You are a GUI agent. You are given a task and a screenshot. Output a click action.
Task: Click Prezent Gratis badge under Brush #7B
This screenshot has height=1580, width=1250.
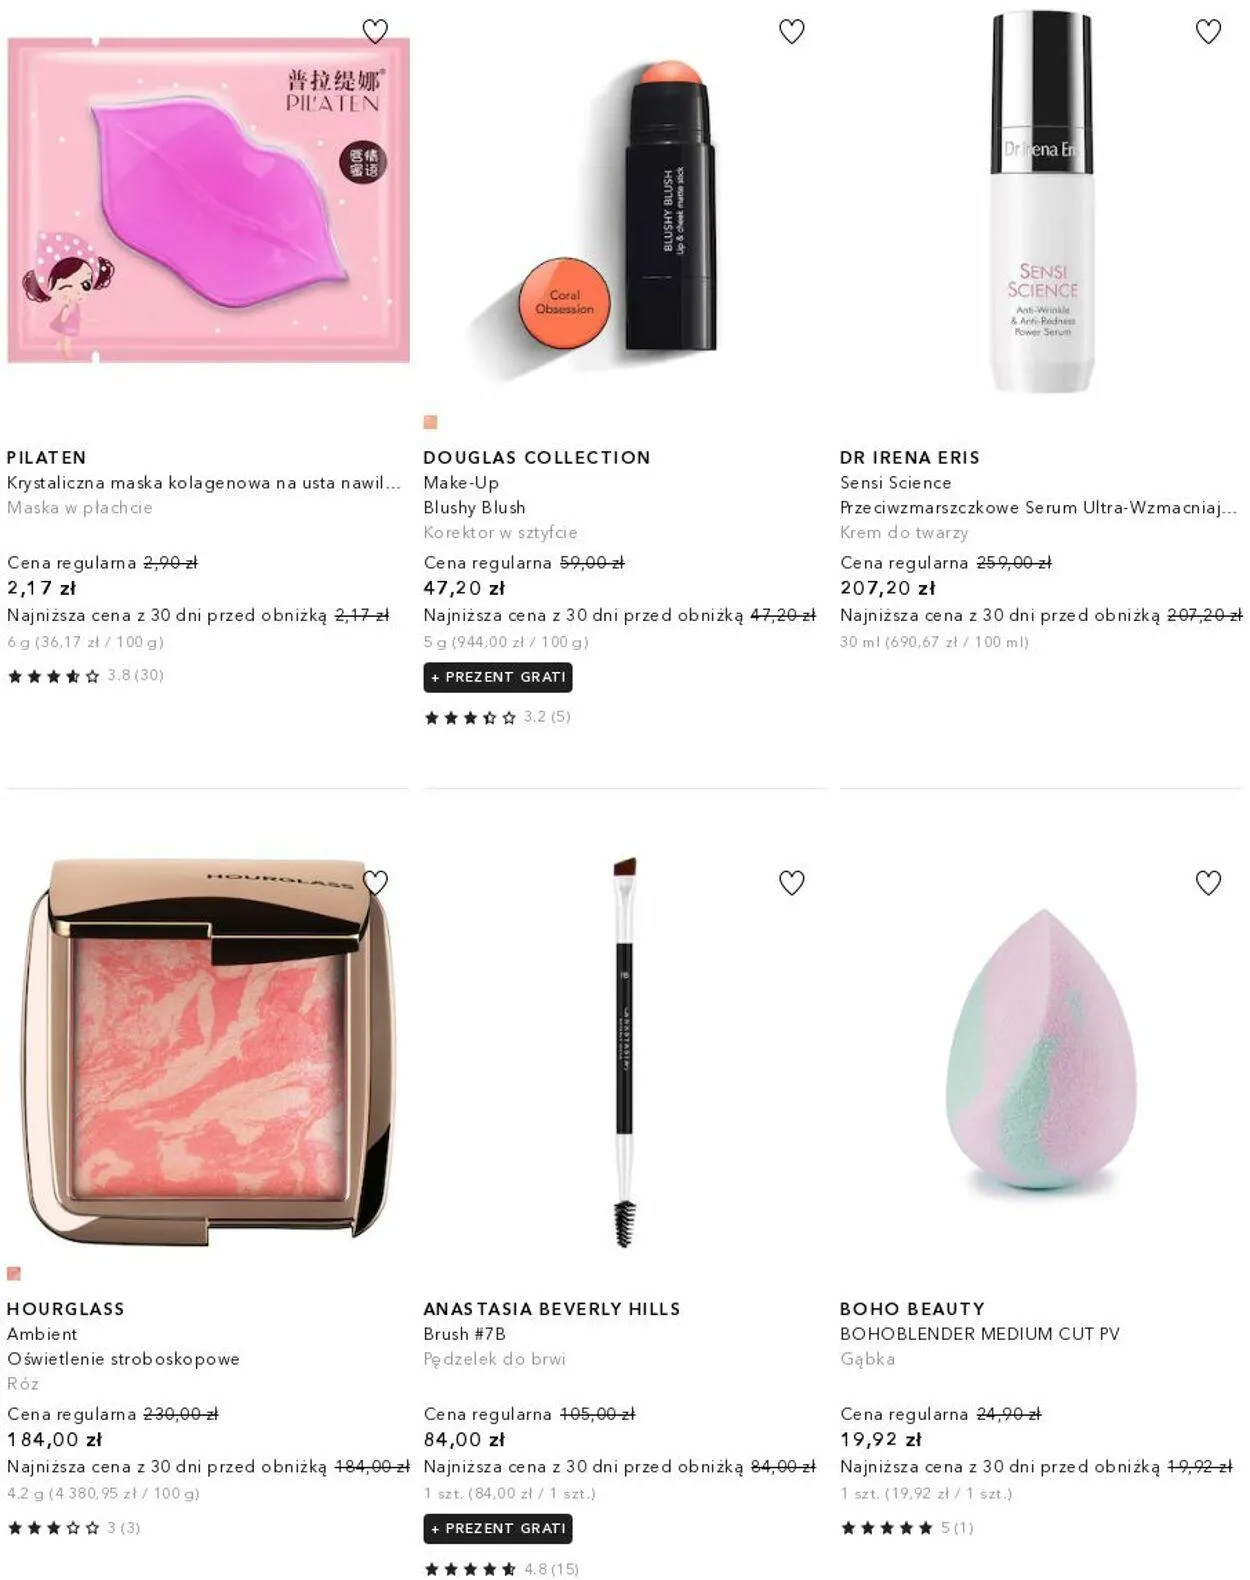pyautogui.click(x=498, y=1528)
